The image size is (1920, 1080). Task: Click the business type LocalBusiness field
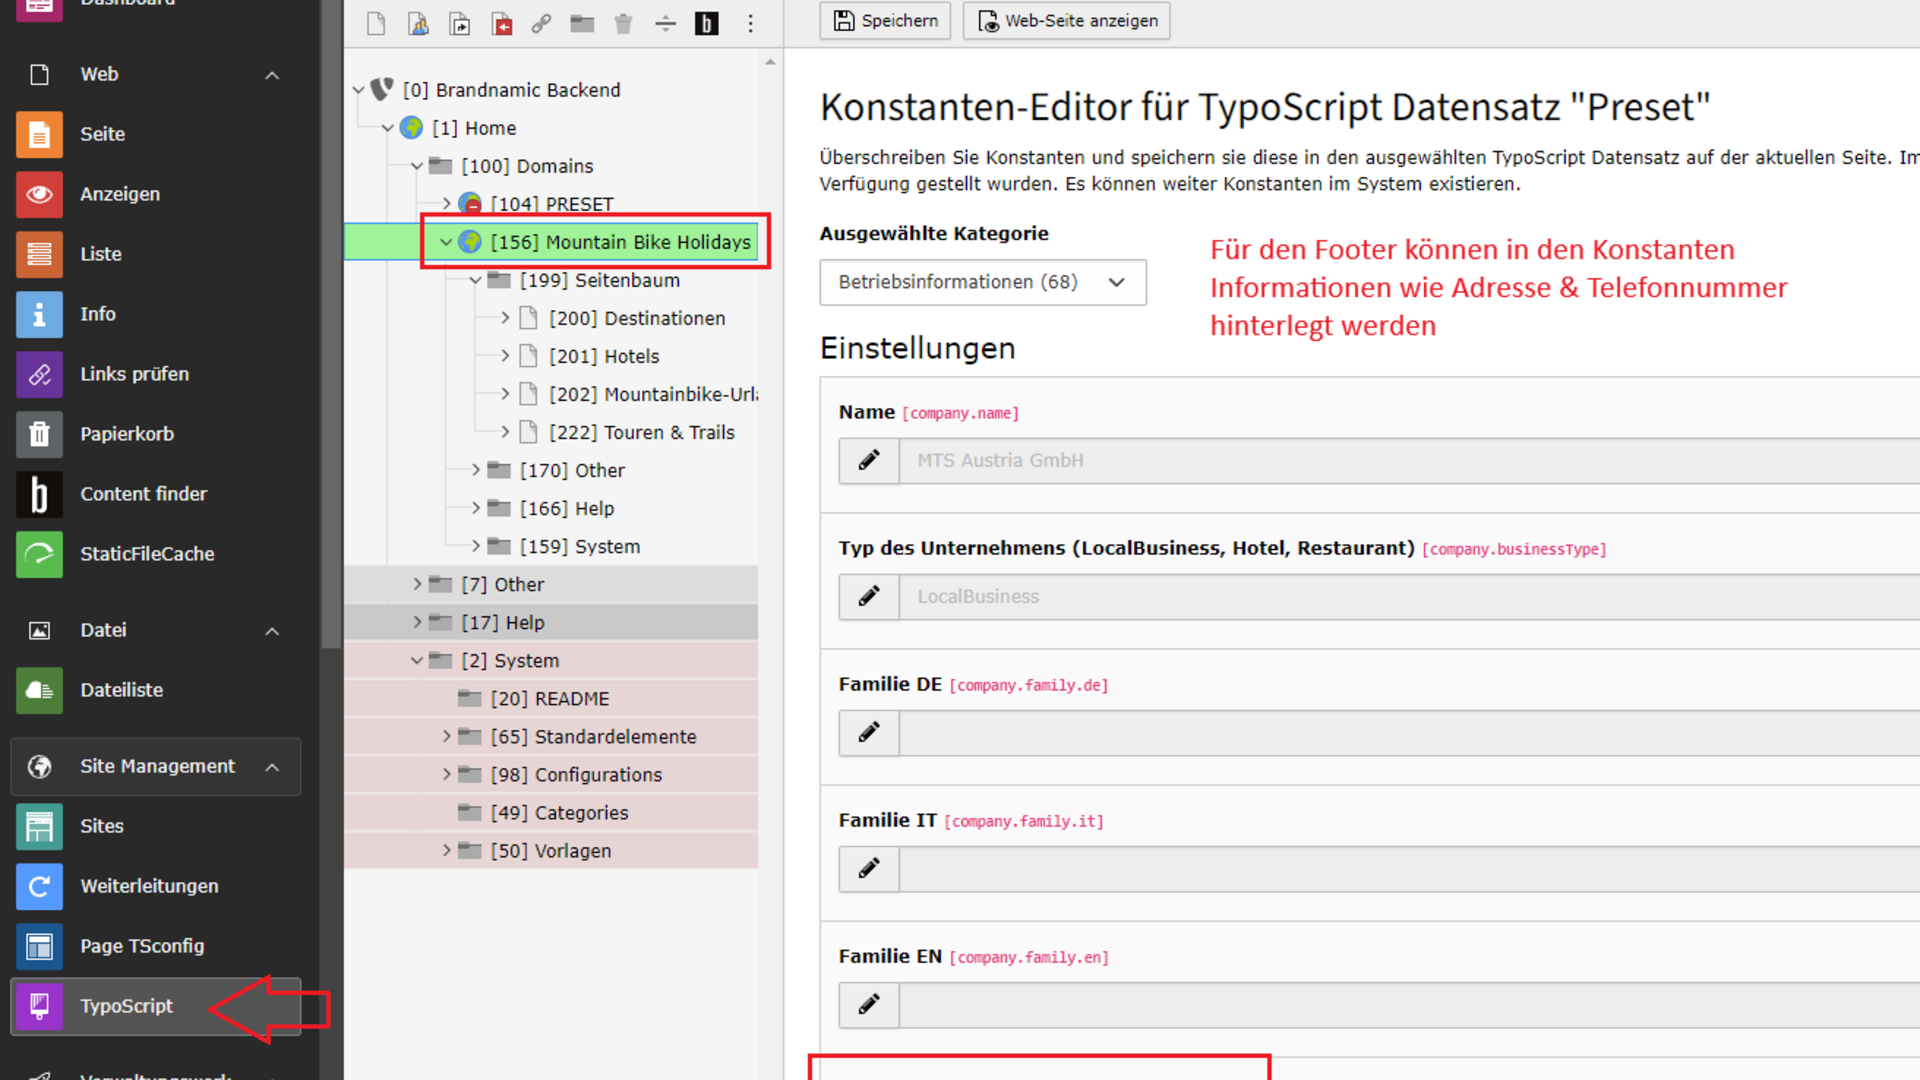click(1400, 597)
